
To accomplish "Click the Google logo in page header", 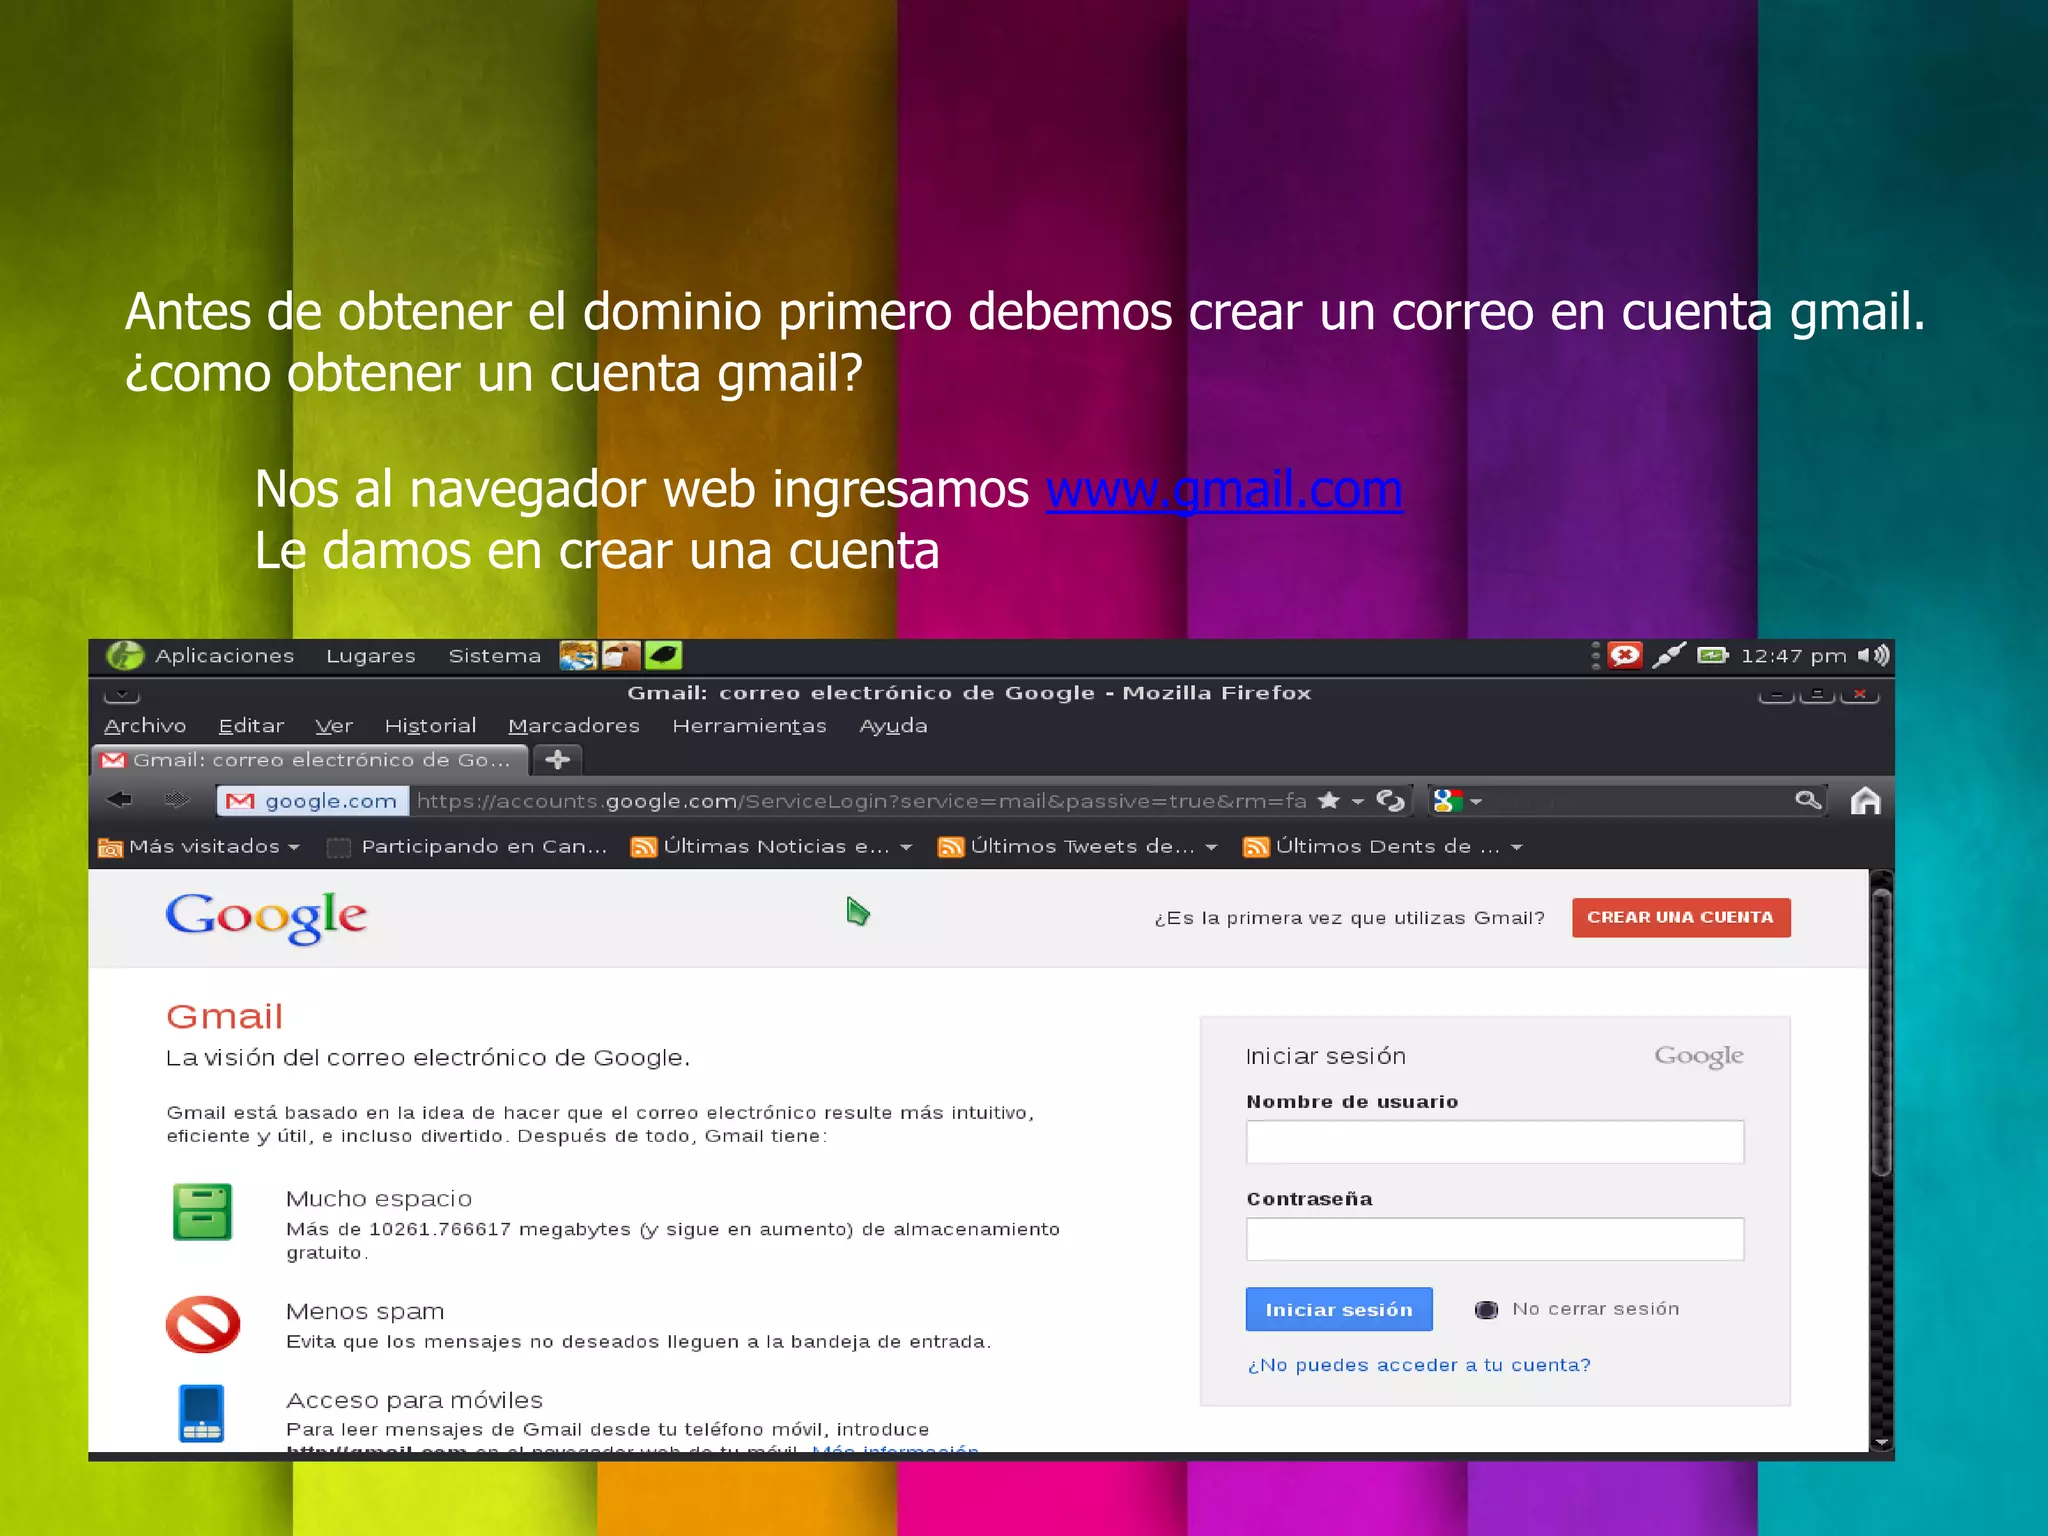I will pyautogui.click(x=266, y=917).
